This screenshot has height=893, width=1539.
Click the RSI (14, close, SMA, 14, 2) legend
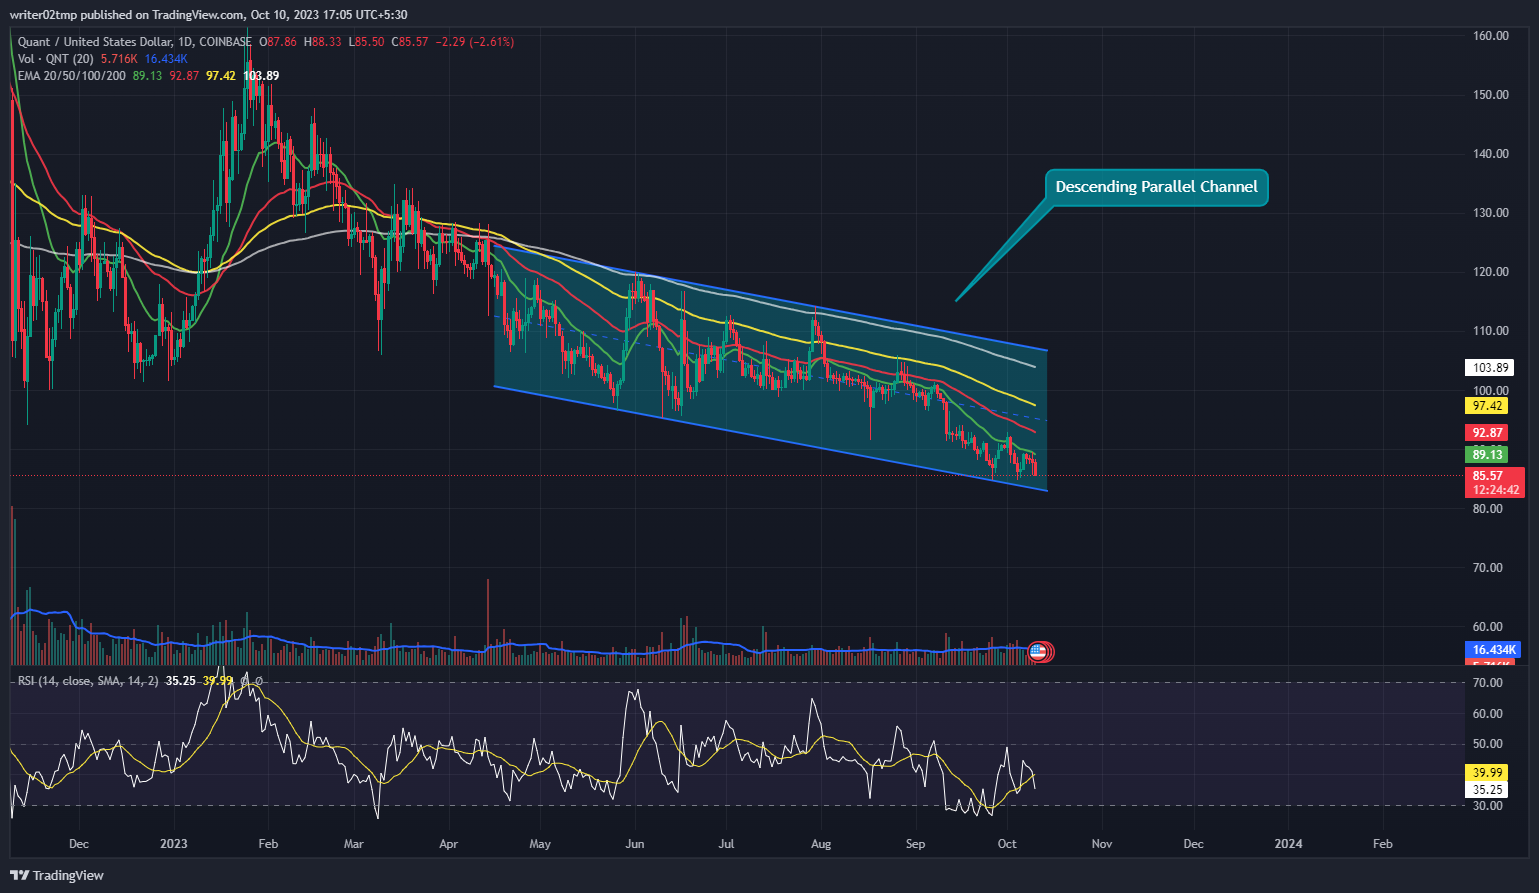88,681
